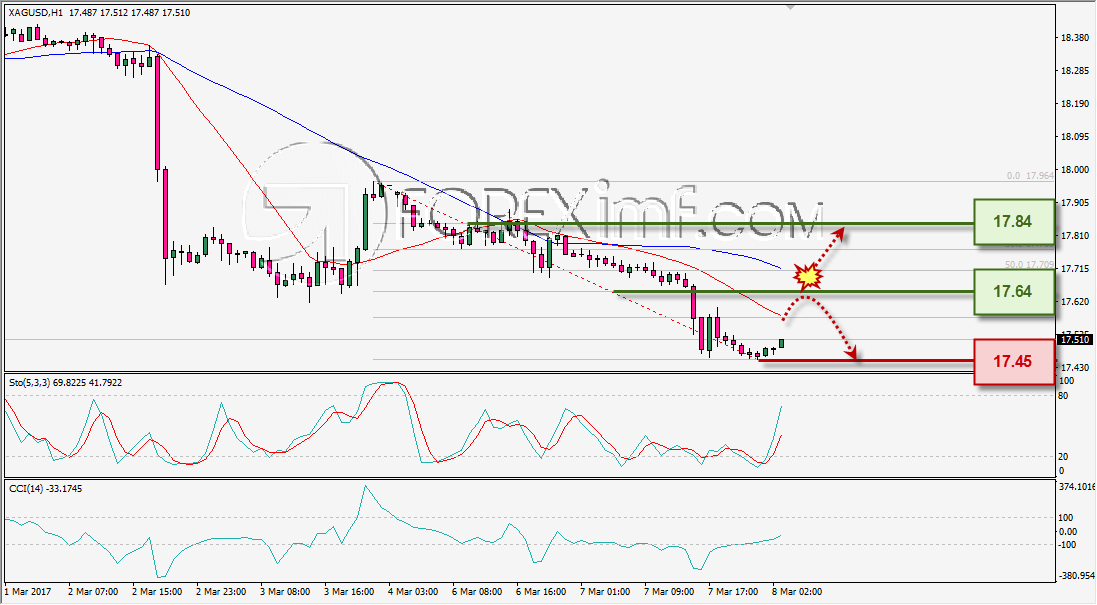1097x605 pixels.
Task: Select the CCI(14) indicator label
Action: coord(26,488)
